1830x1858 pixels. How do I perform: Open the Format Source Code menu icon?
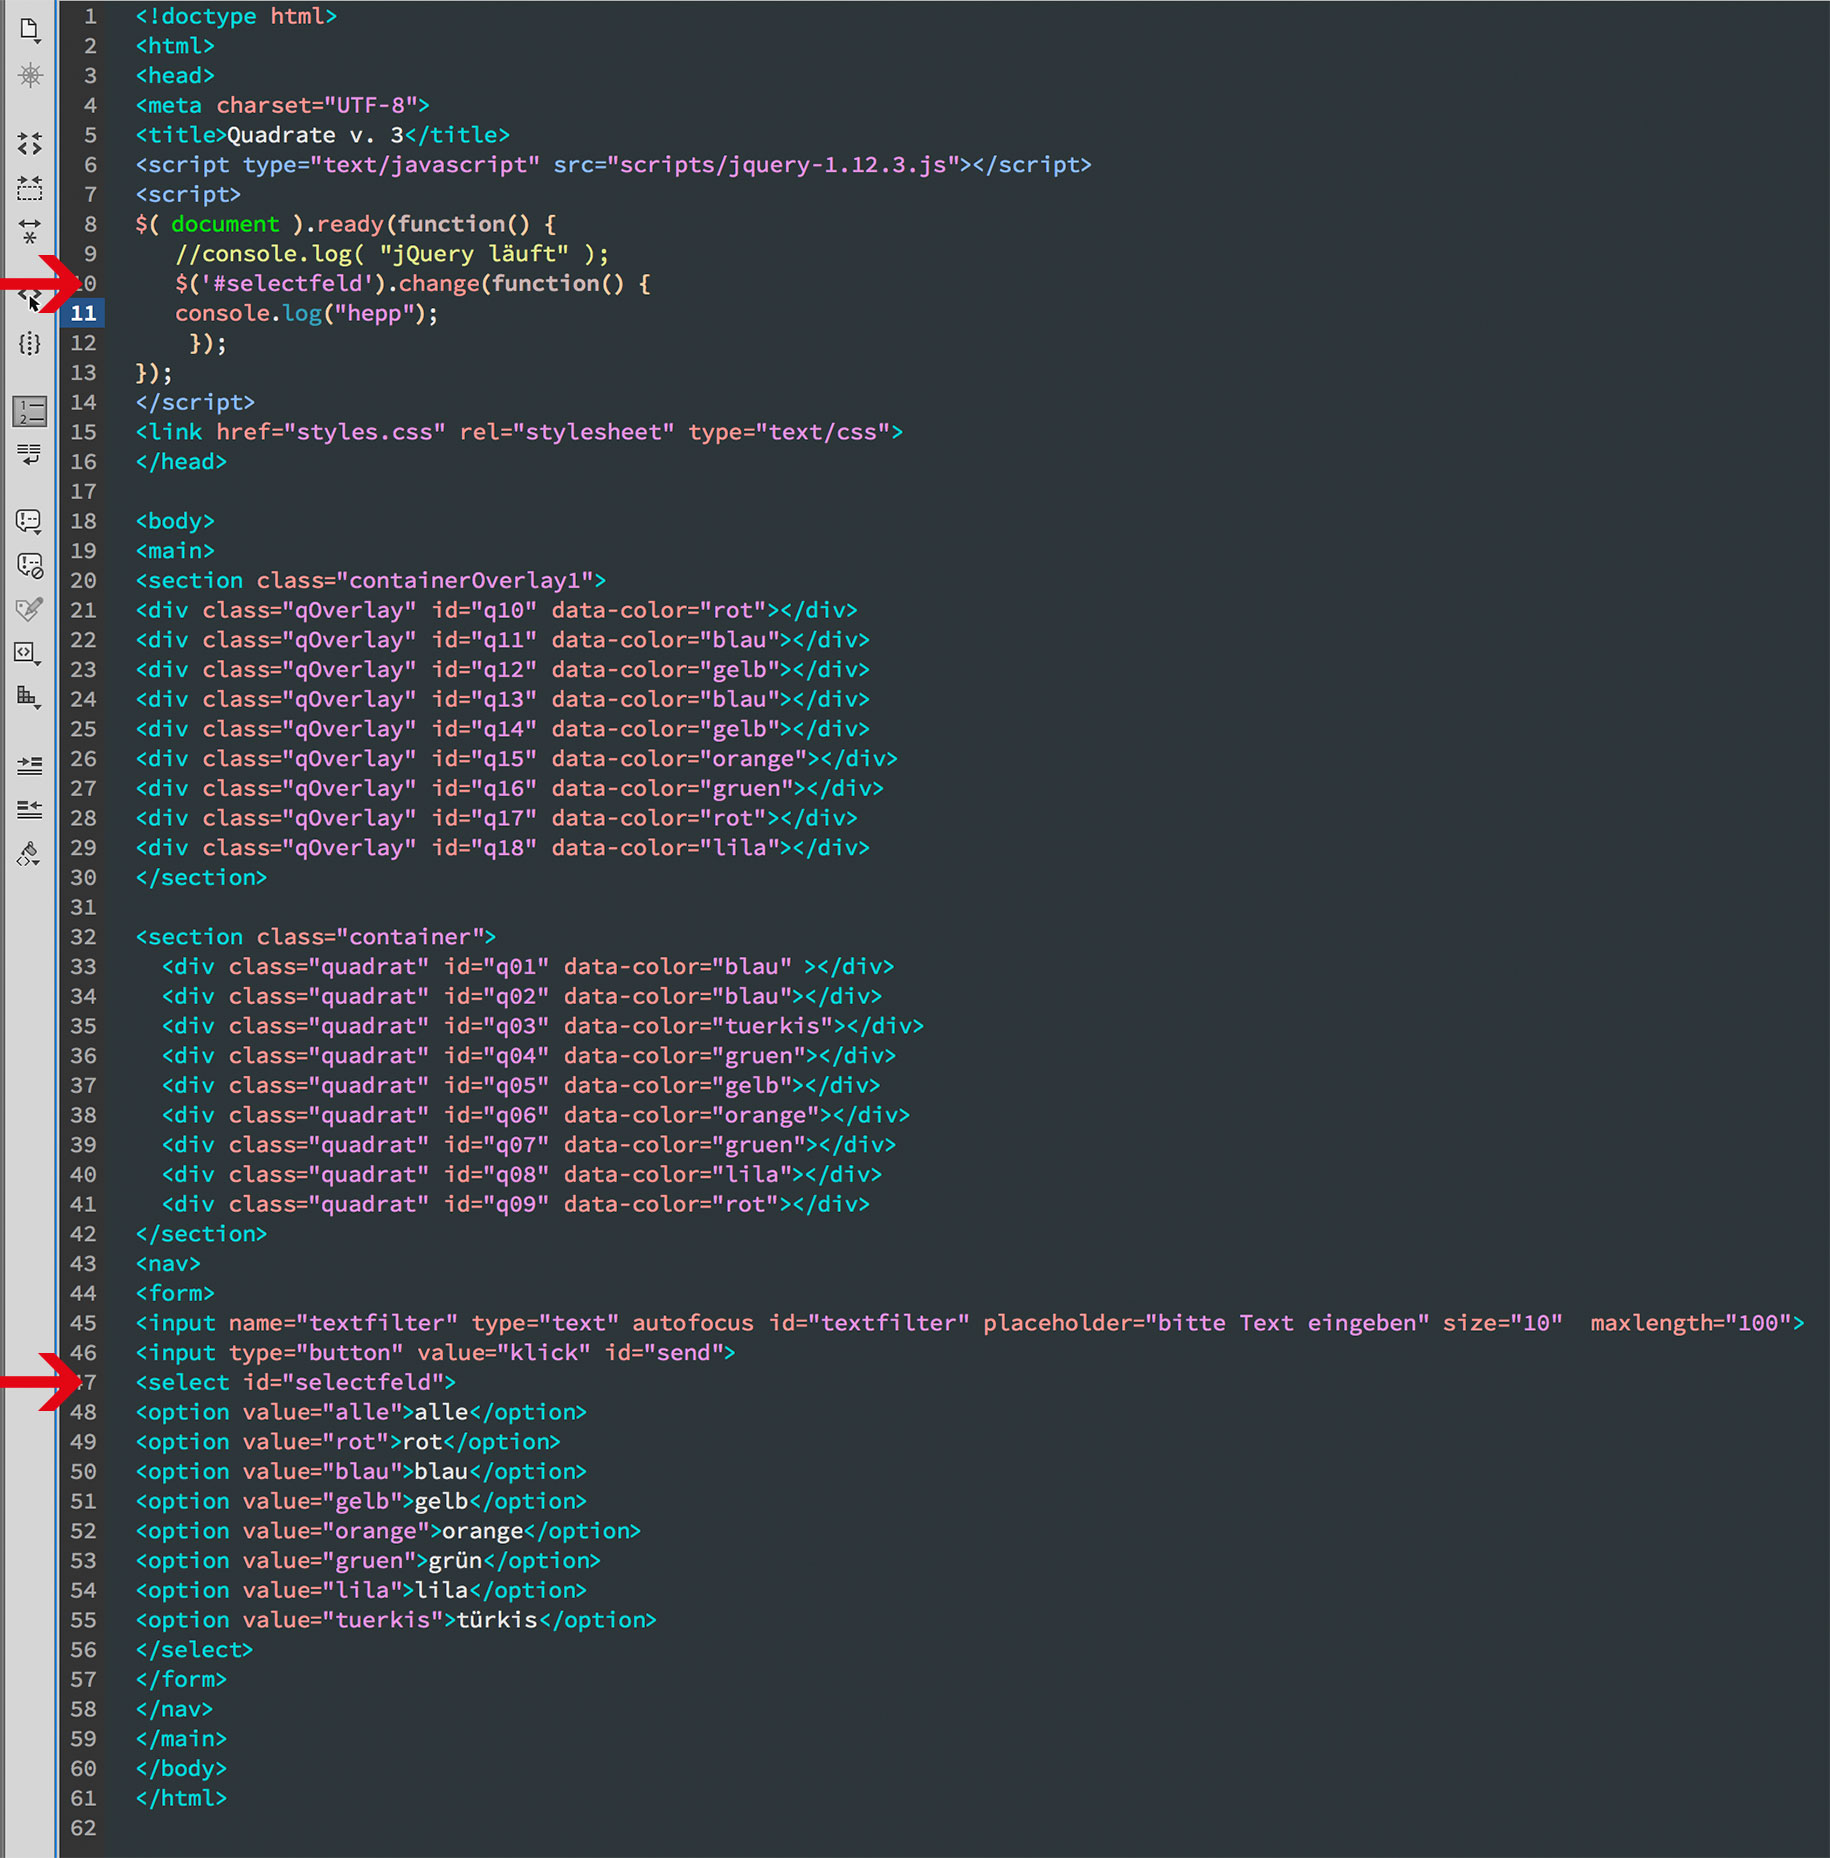[30, 854]
